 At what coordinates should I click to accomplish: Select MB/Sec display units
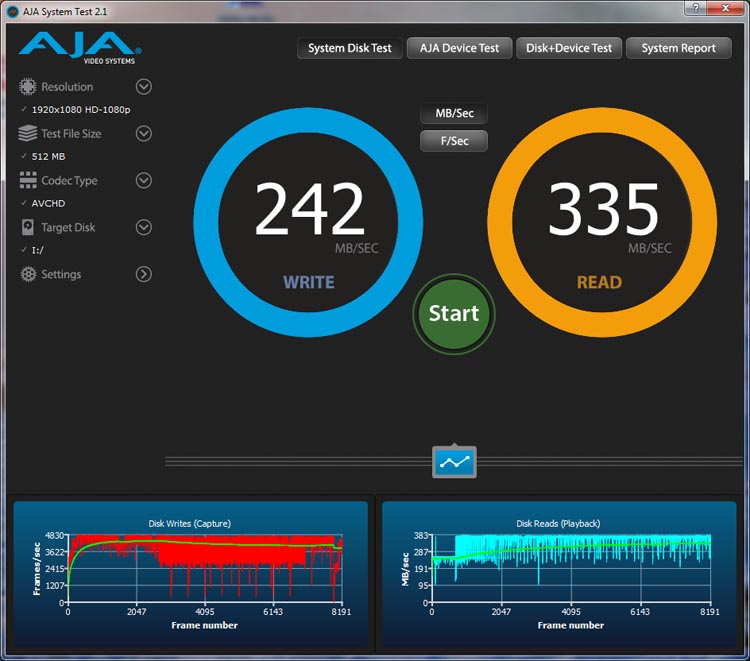(454, 113)
